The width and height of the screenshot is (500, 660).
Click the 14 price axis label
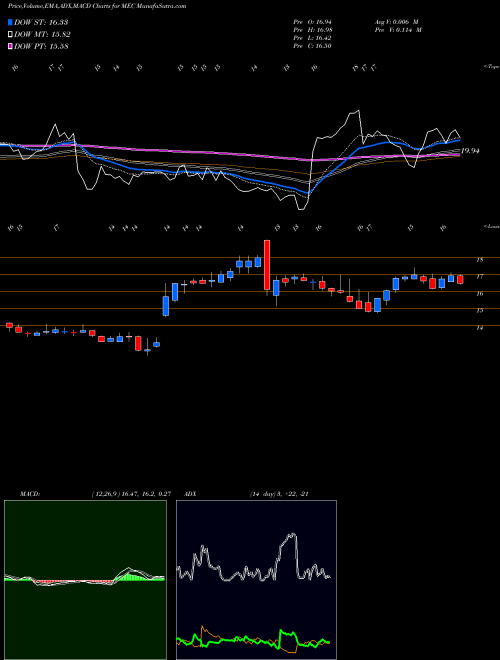click(479, 327)
